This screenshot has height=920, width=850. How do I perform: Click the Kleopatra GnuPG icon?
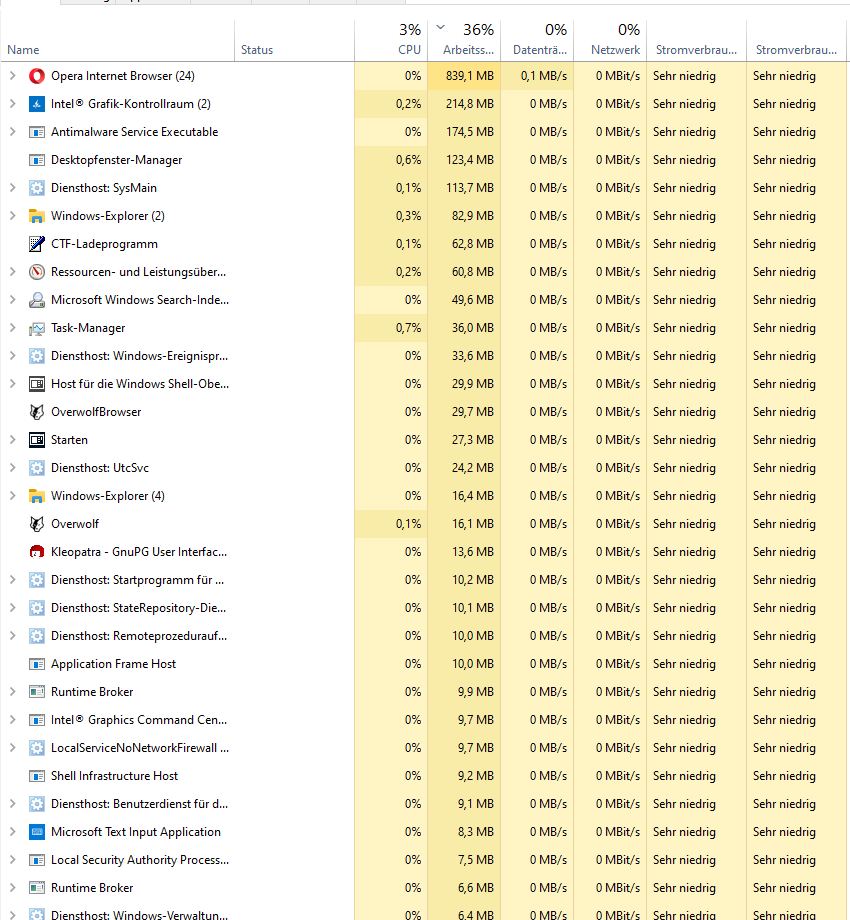coord(37,552)
